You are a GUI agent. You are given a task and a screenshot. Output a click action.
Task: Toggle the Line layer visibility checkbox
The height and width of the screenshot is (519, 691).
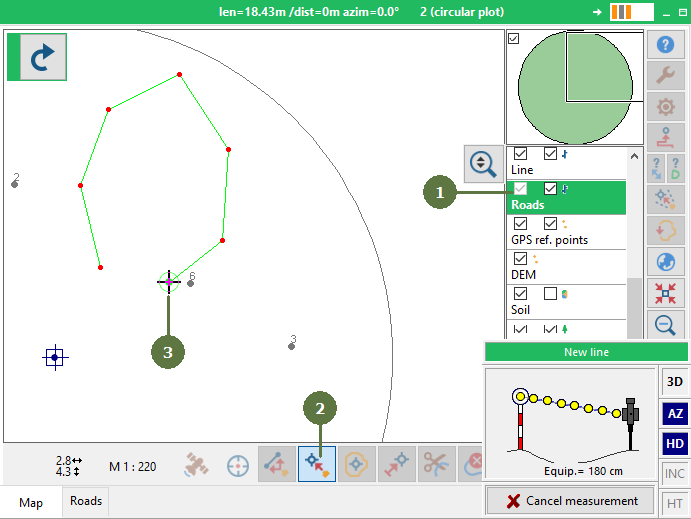pos(520,154)
